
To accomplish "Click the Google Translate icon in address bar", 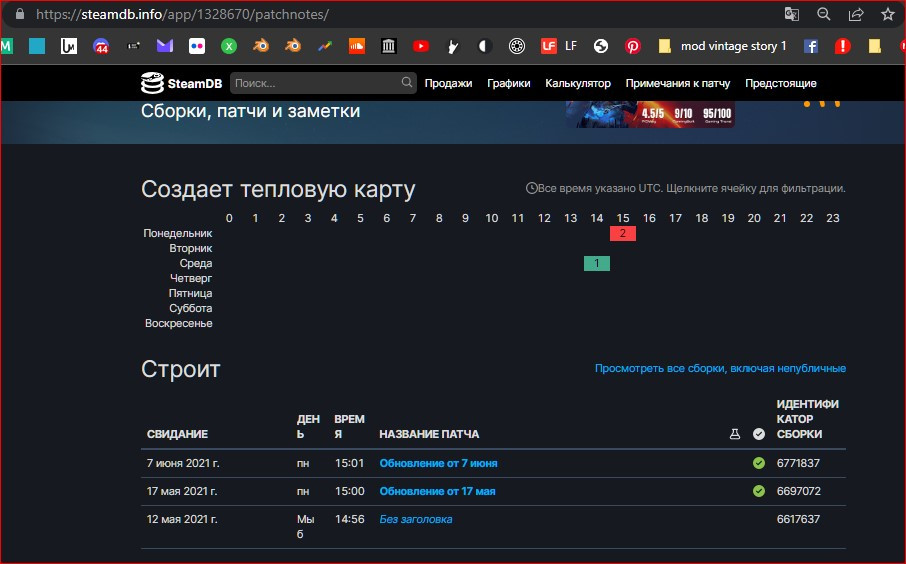I will (791, 15).
